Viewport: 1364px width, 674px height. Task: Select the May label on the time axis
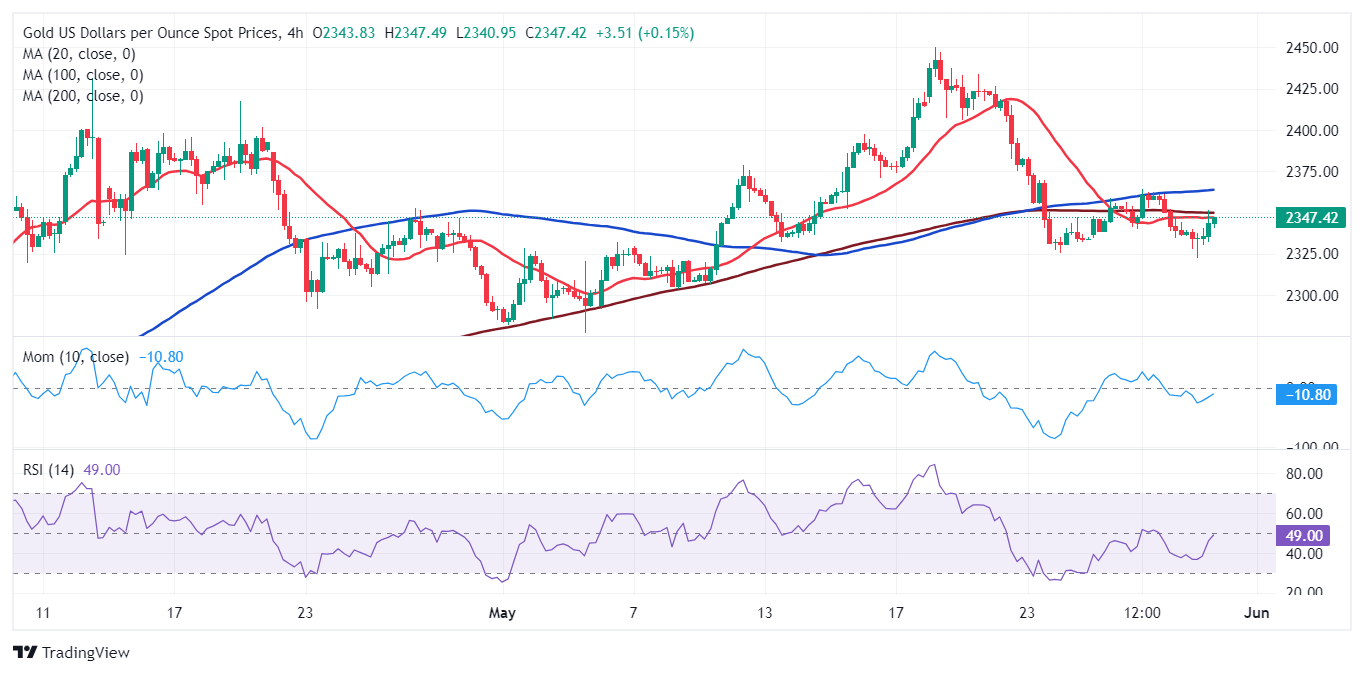pos(502,613)
